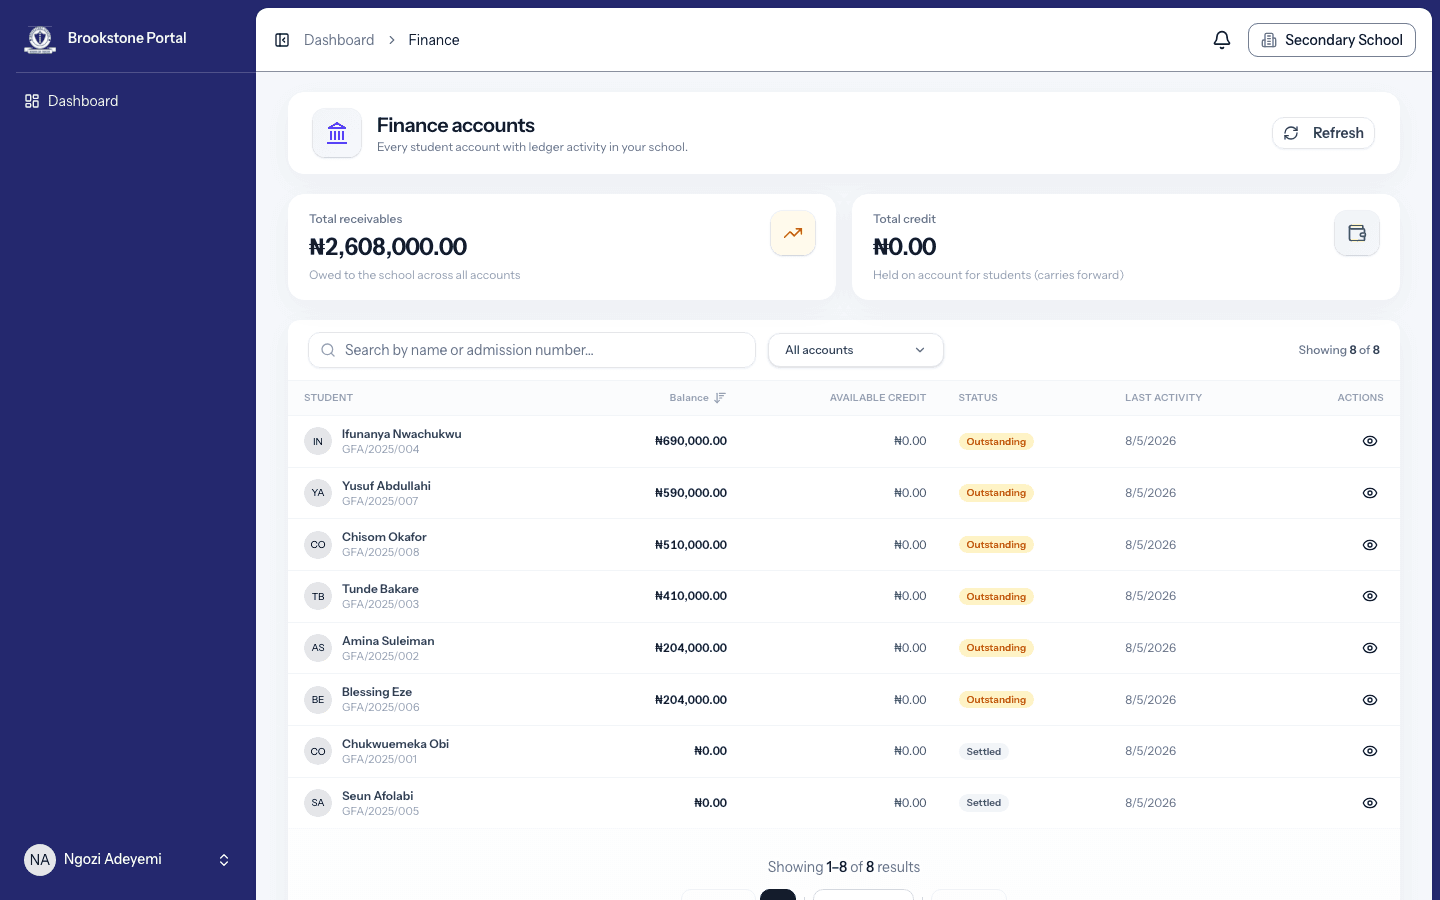This screenshot has width=1440, height=900.
Task: Click the ₦2,608,000.00 total receivables value
Action: coord(388,247)
